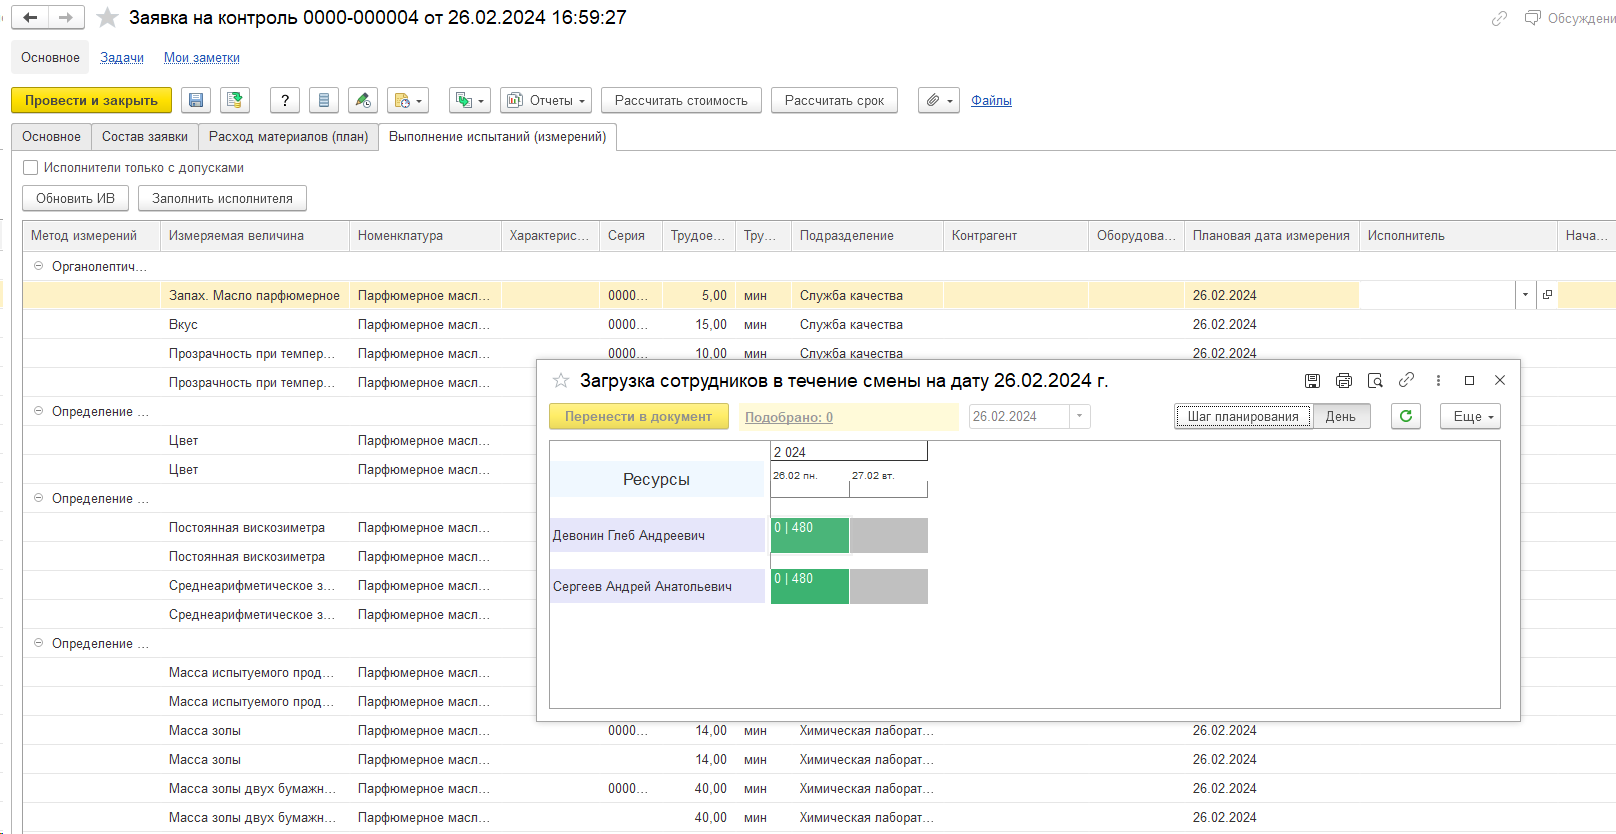Click the Исполнитель input field in highlighted row

tap(1438, 295)
